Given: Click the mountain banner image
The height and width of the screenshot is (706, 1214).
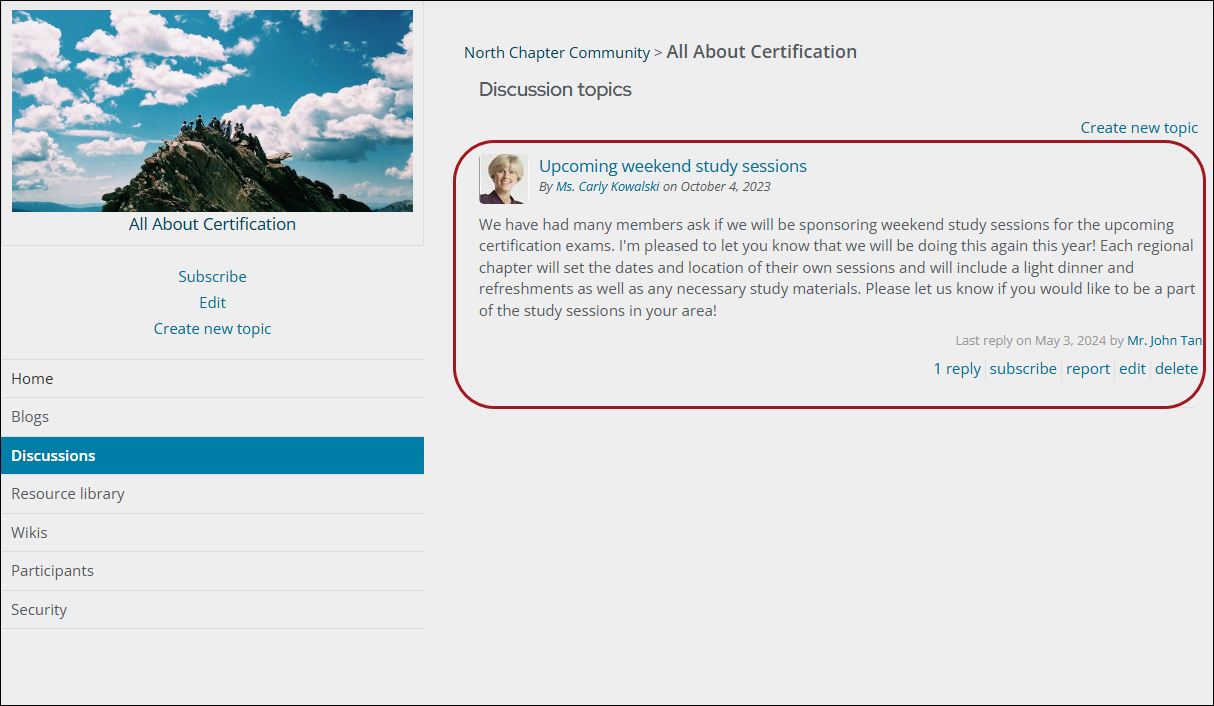Looking at the screenshot, I should click(x=212, y=111).
